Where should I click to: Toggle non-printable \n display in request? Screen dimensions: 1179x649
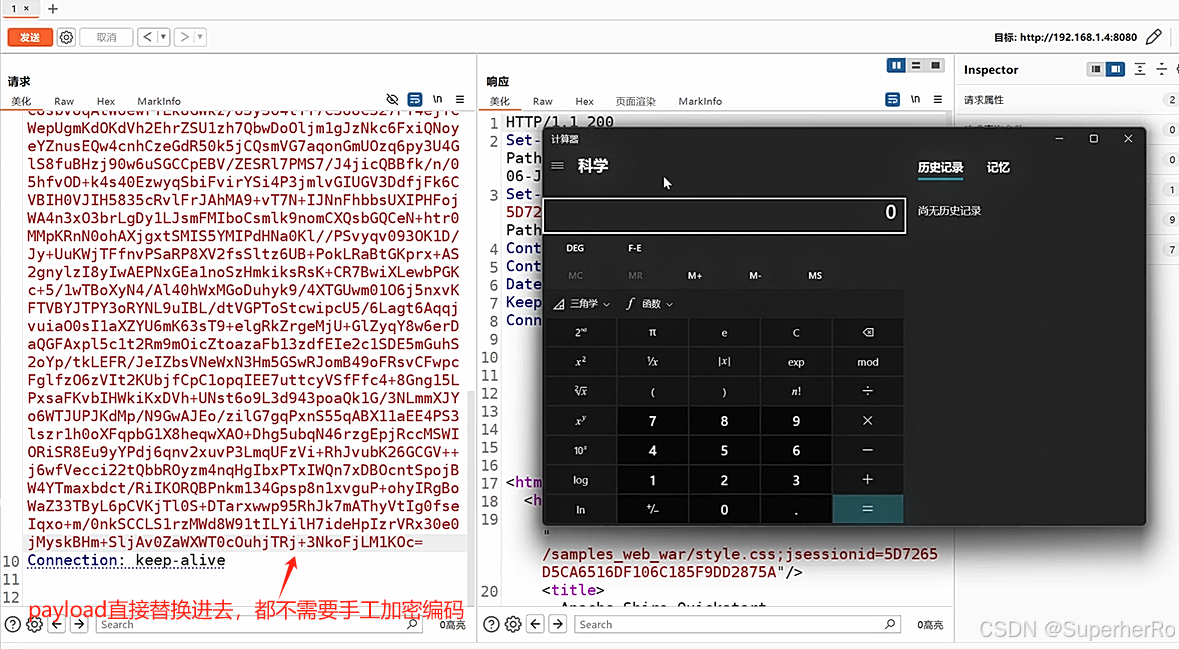click(x=438, y=99)
